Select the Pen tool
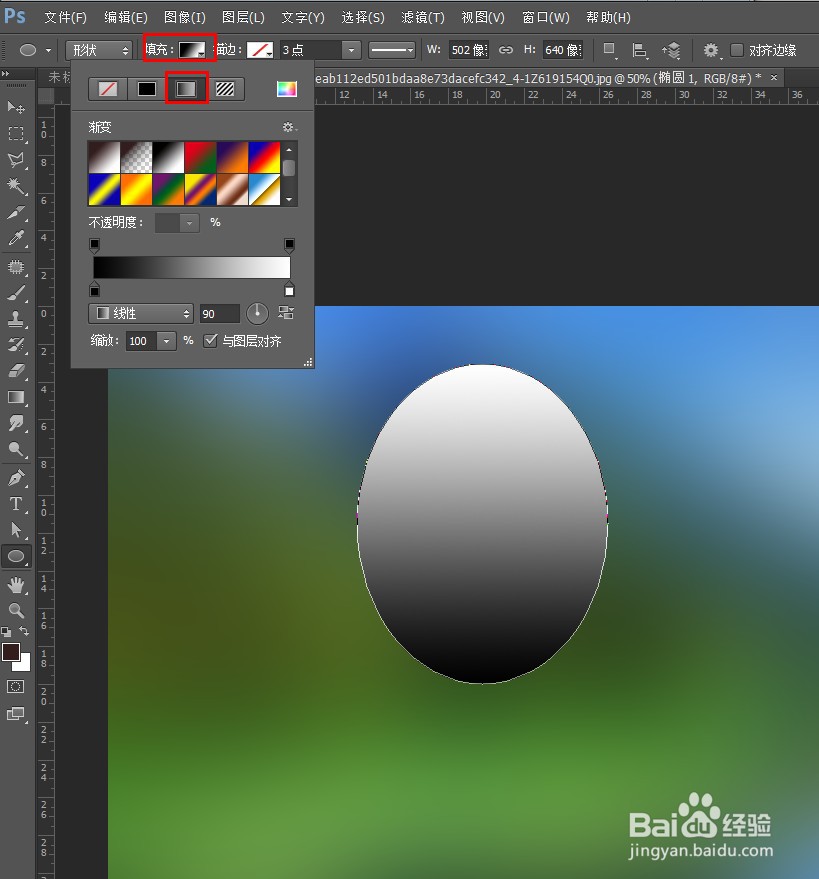 pos(16,478)
